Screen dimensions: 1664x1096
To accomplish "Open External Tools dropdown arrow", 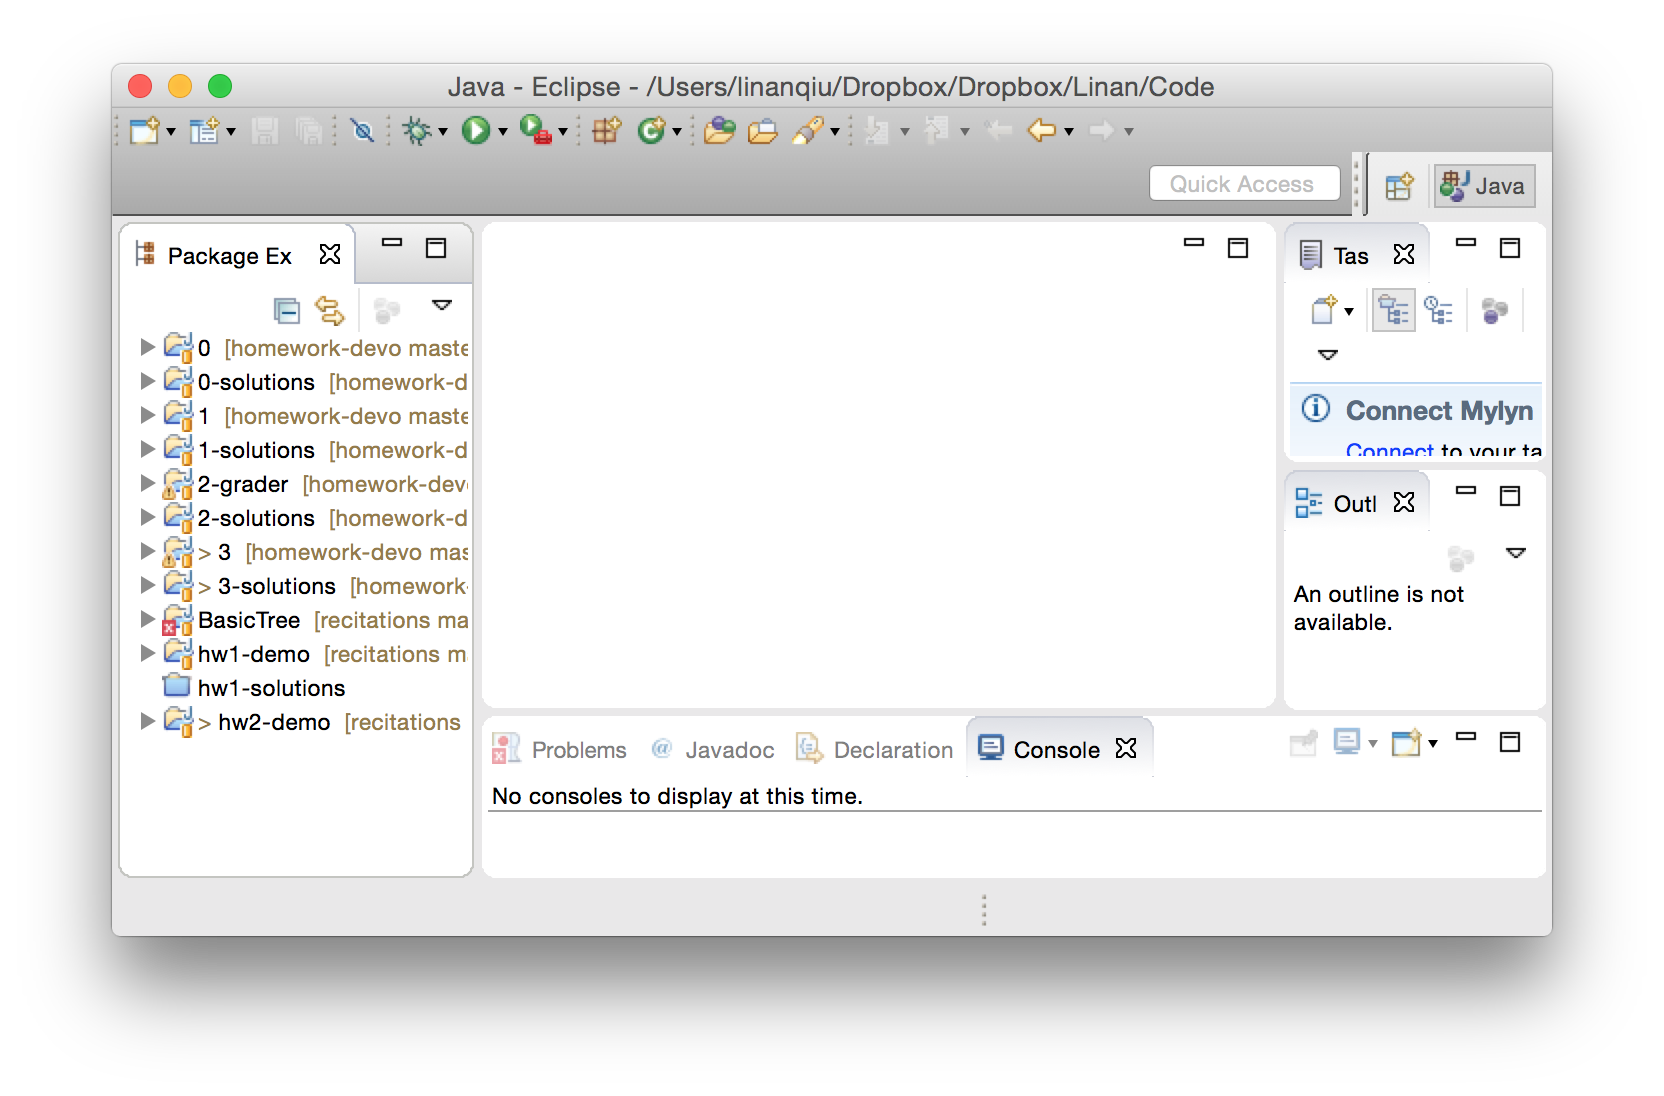I will pyautogui.click(x=563, y=132).
